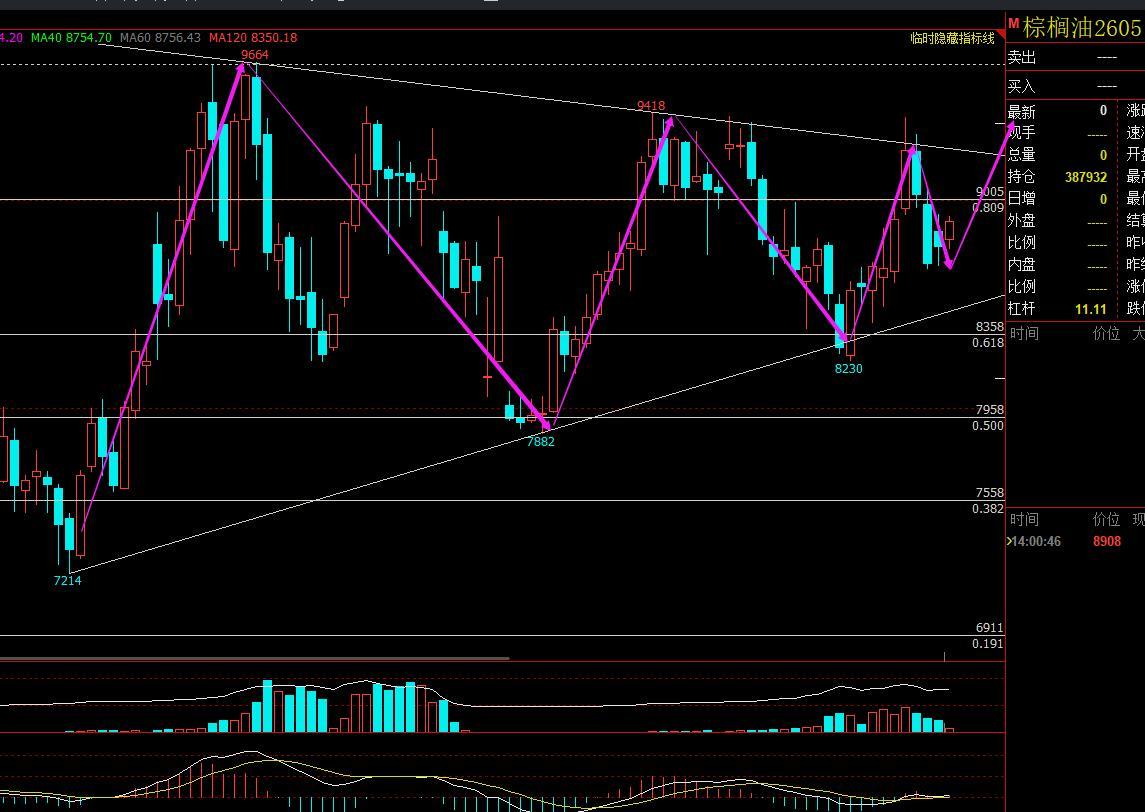Select the 买入 quote row label

click(x=1022, y=86)
